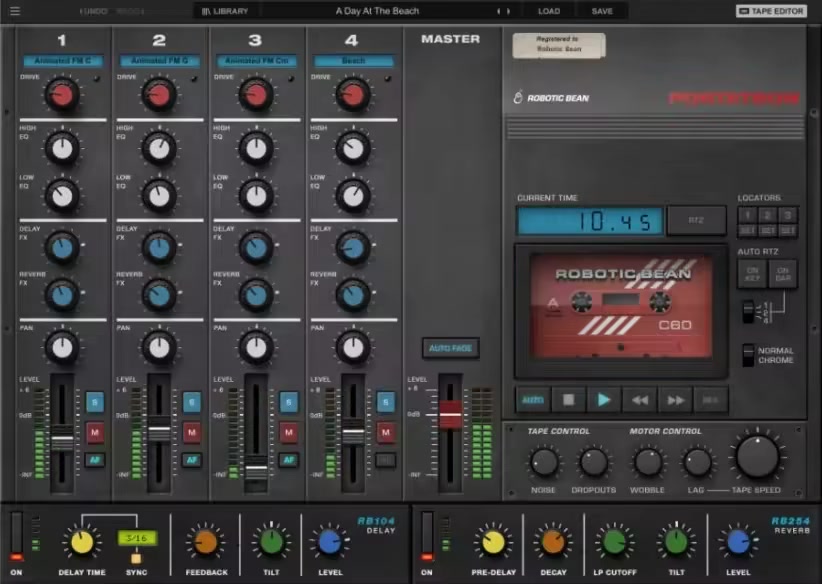
Task: Click the channel 2 High EQ knob
Action: pos(159,148)
